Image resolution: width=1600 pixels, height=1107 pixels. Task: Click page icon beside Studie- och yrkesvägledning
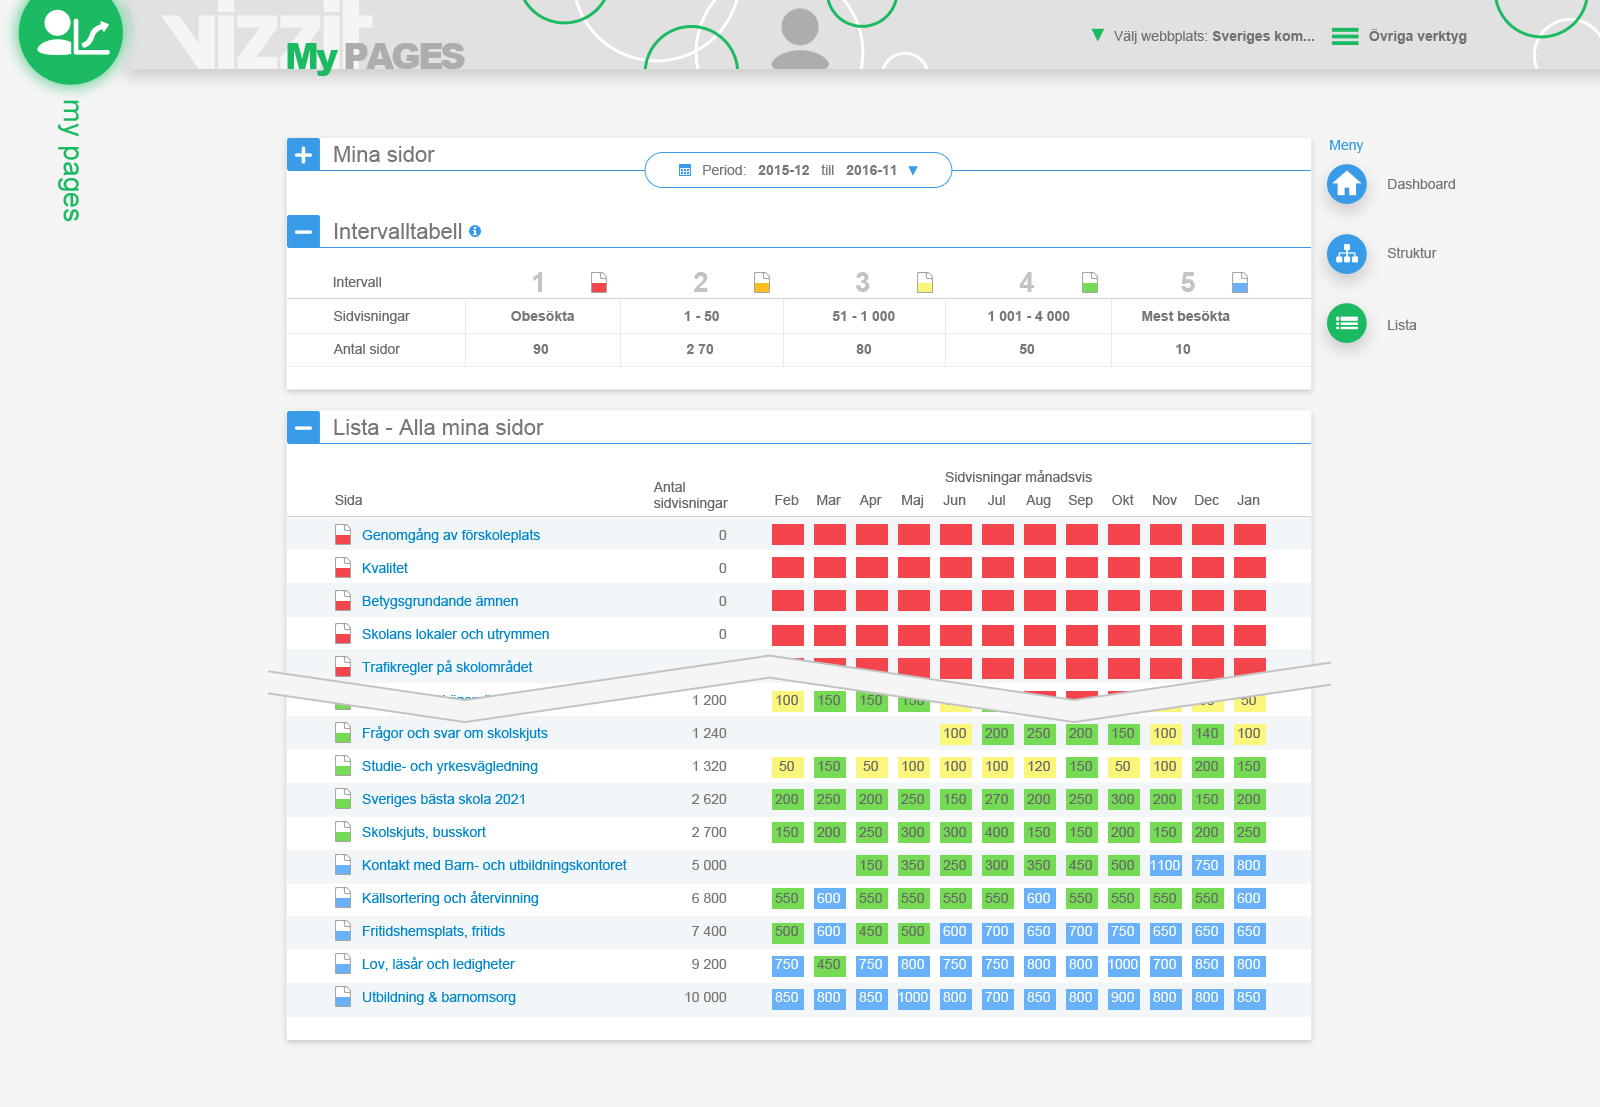(343, 765)
